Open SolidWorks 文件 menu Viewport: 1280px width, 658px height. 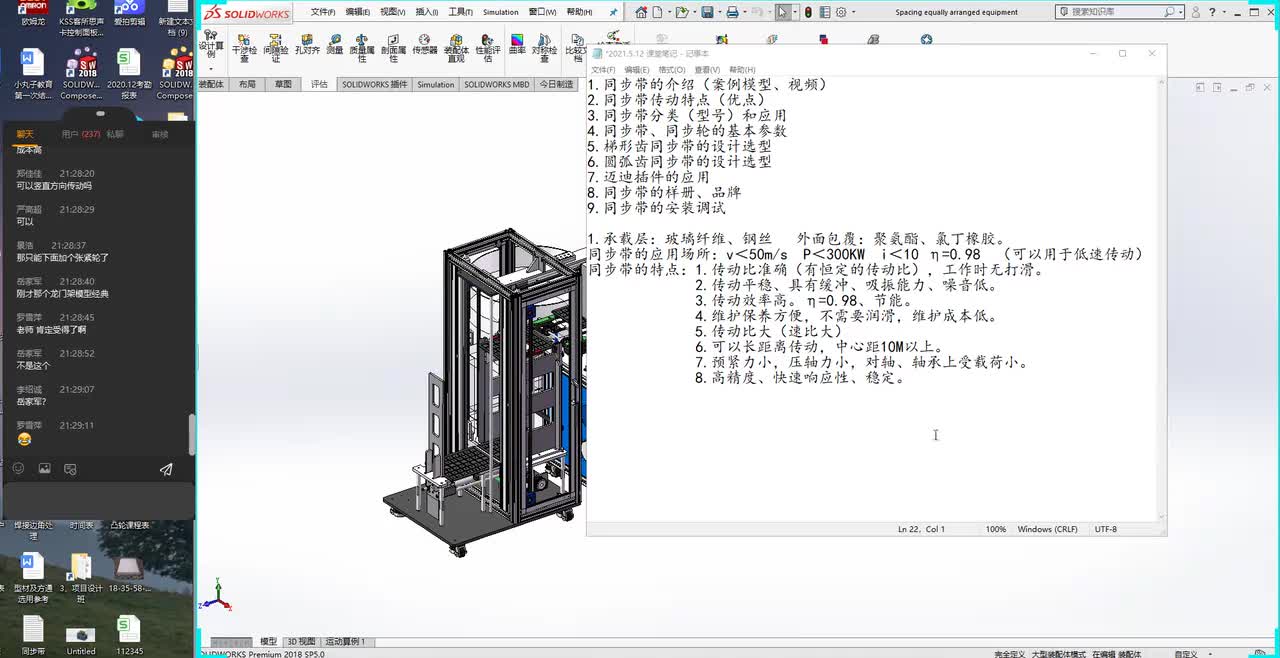[323, 12]
